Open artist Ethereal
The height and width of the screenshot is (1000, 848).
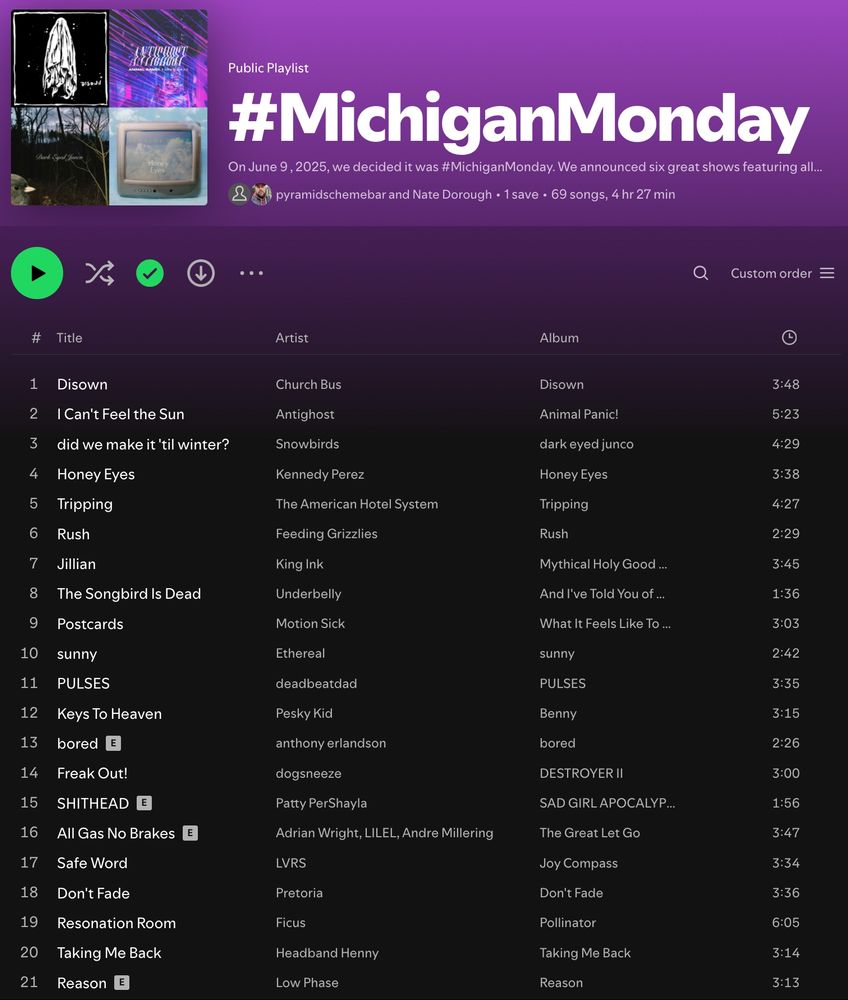tap(300, 654)
